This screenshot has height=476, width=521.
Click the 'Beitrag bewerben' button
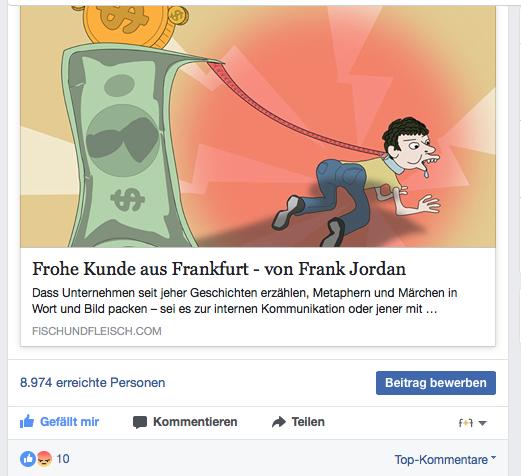pyautogui.click(x=436, y=383)
